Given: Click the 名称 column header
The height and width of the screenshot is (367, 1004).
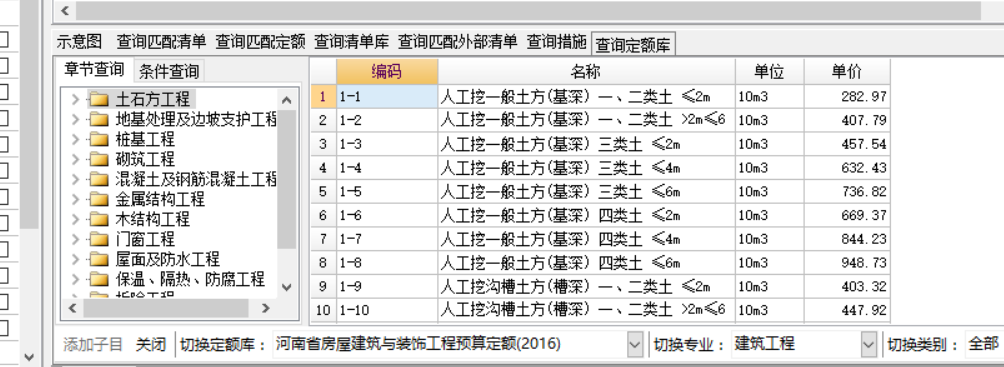Looking at the screenshot, I should pos(587,72).
